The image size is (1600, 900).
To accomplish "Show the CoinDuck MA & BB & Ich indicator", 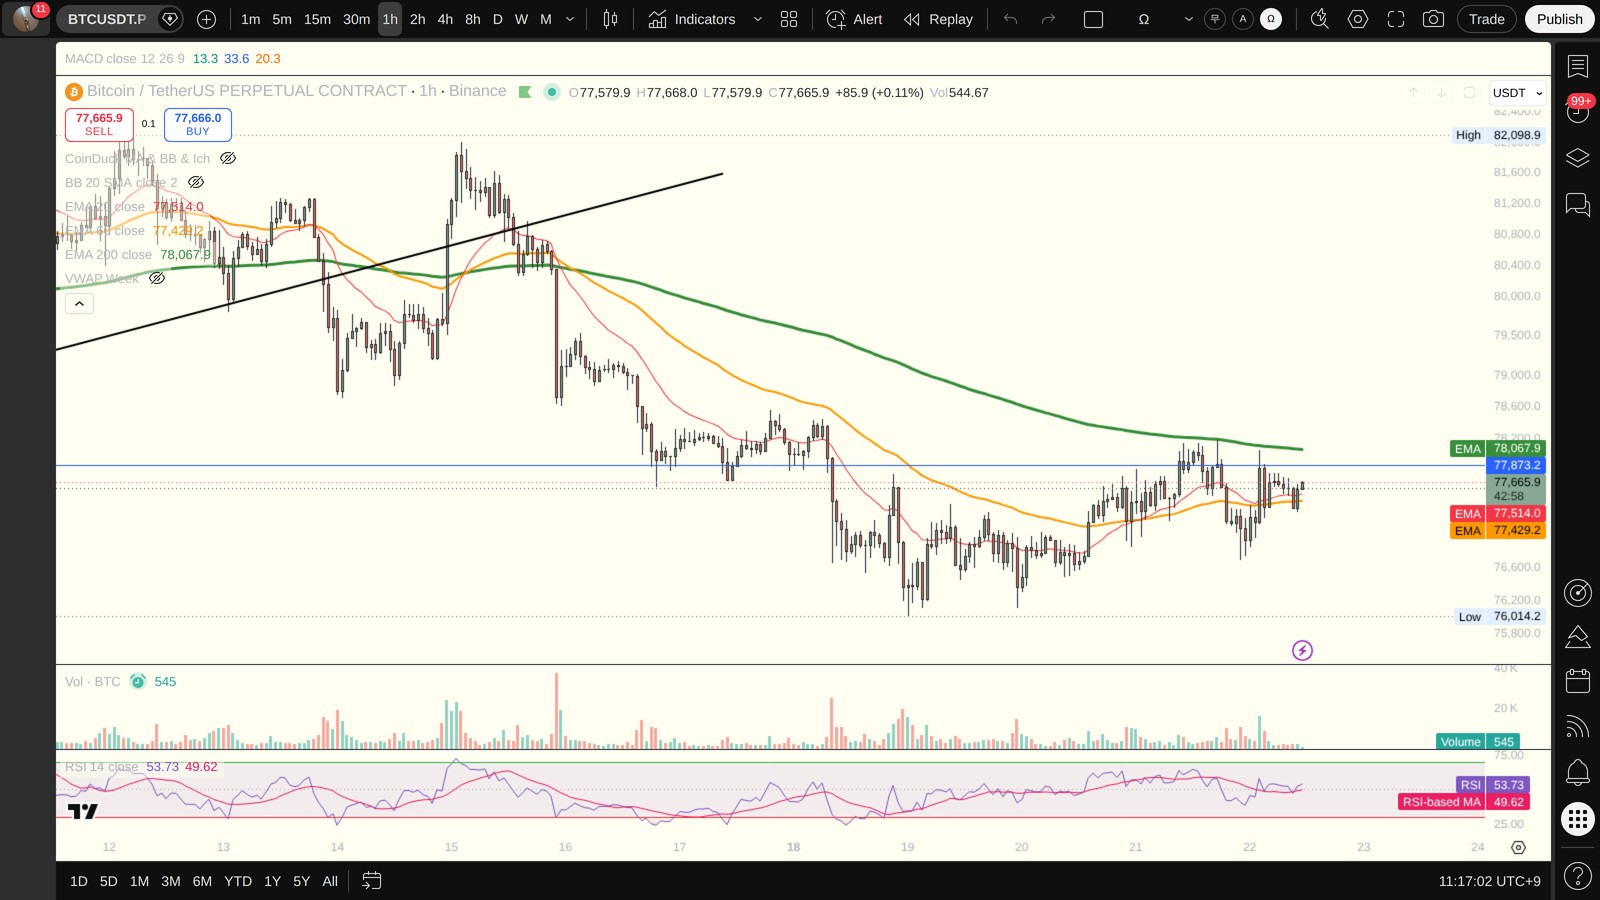I will [x=228, y=158].
